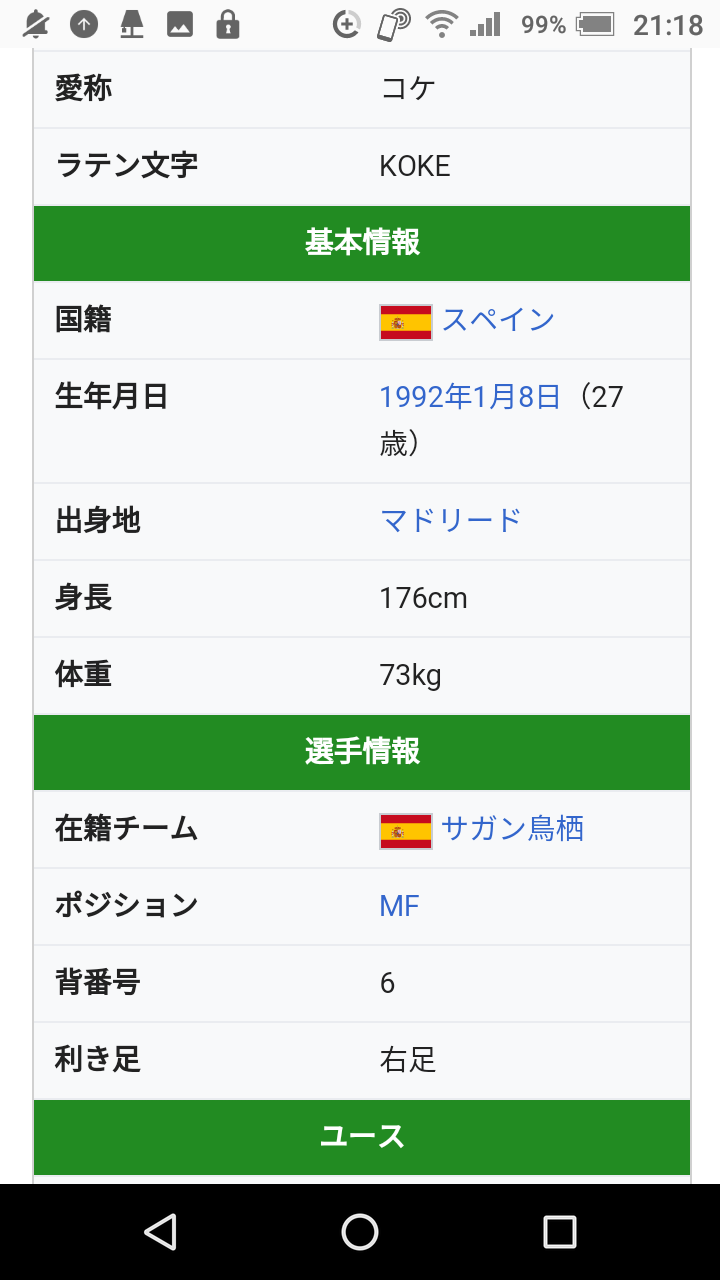Tap the image notification icon in status bar

tap(180, 24)
